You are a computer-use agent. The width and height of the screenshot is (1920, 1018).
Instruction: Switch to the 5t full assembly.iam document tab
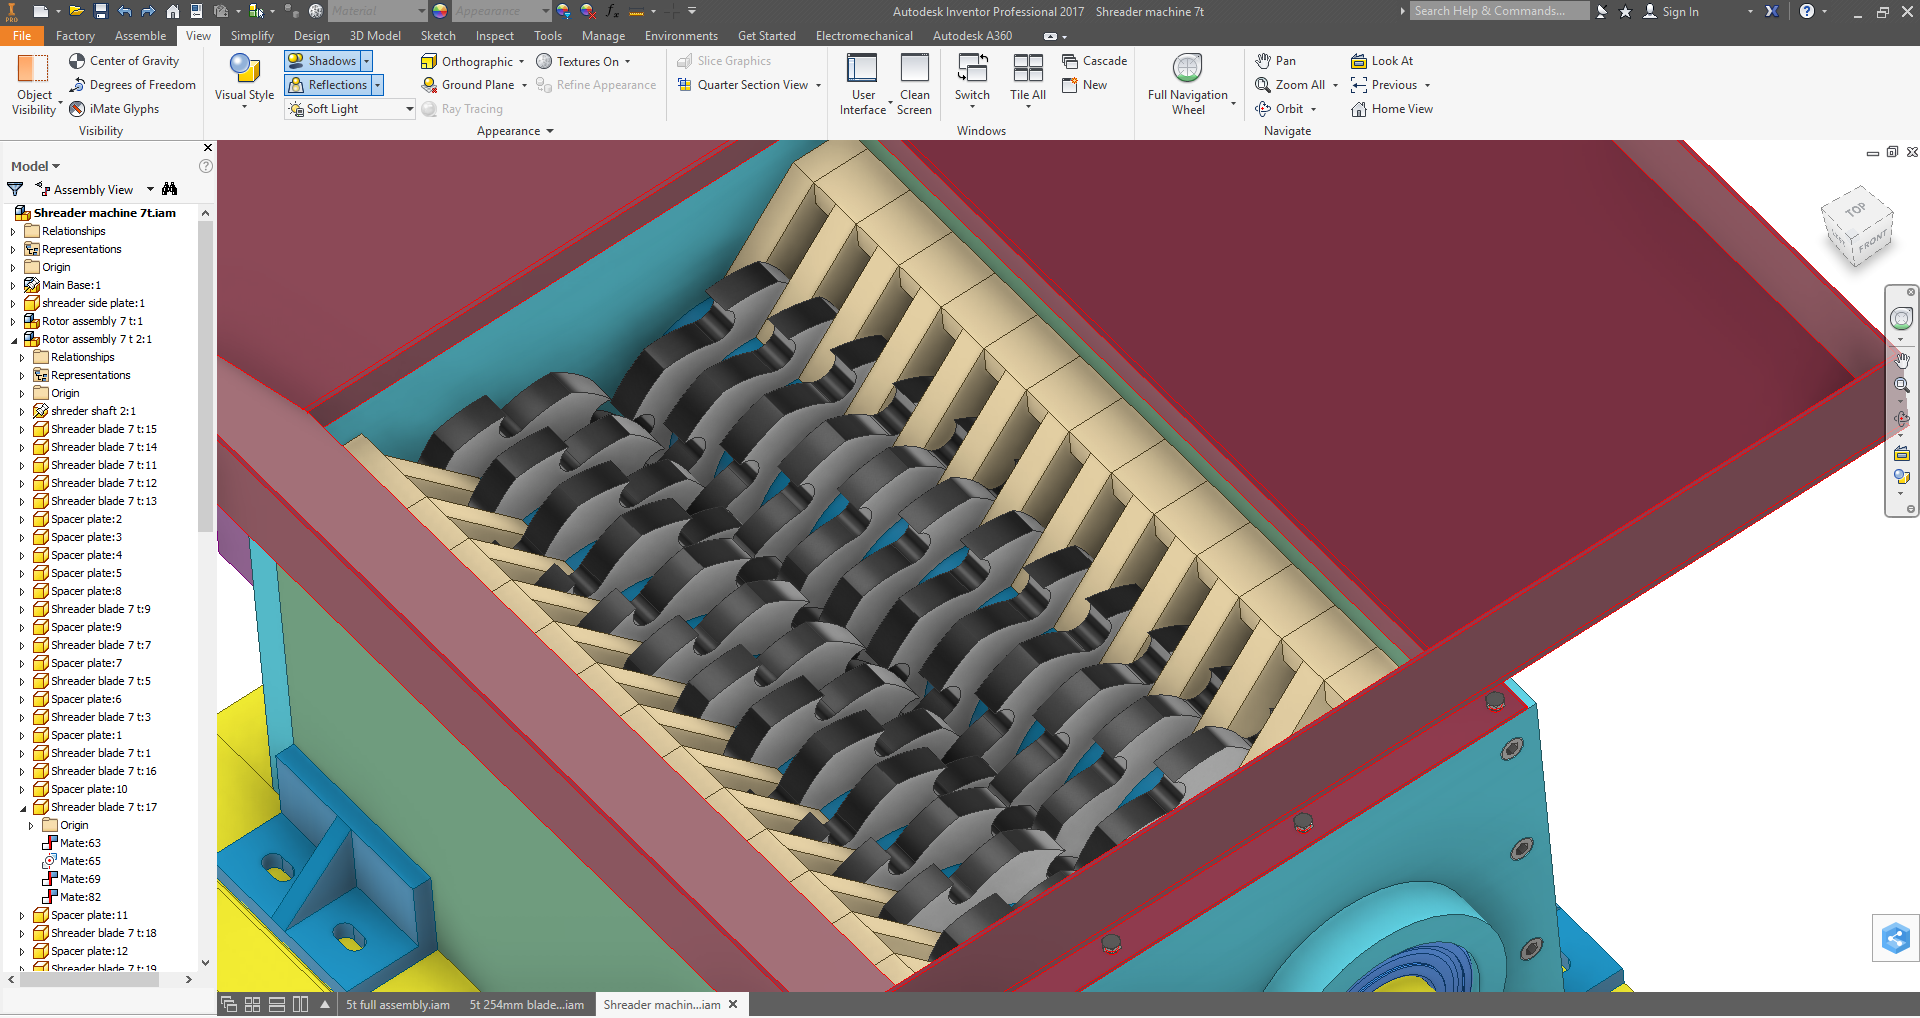[x=398, y=1005]
